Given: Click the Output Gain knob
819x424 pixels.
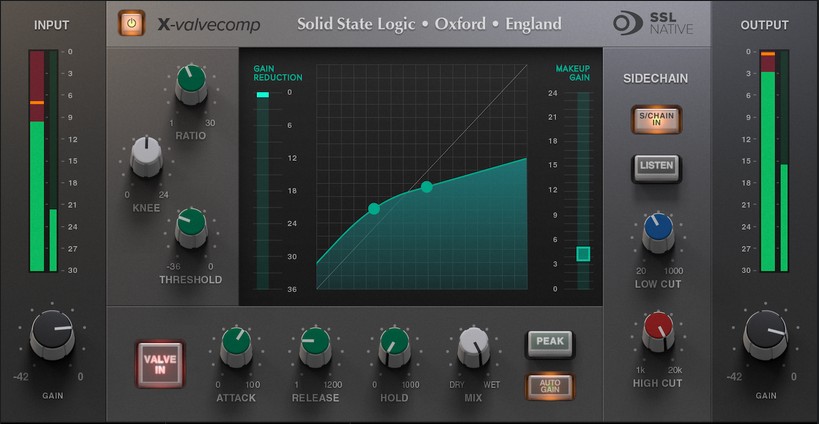Looking at the screenshot, I should (x=765, y=334).
